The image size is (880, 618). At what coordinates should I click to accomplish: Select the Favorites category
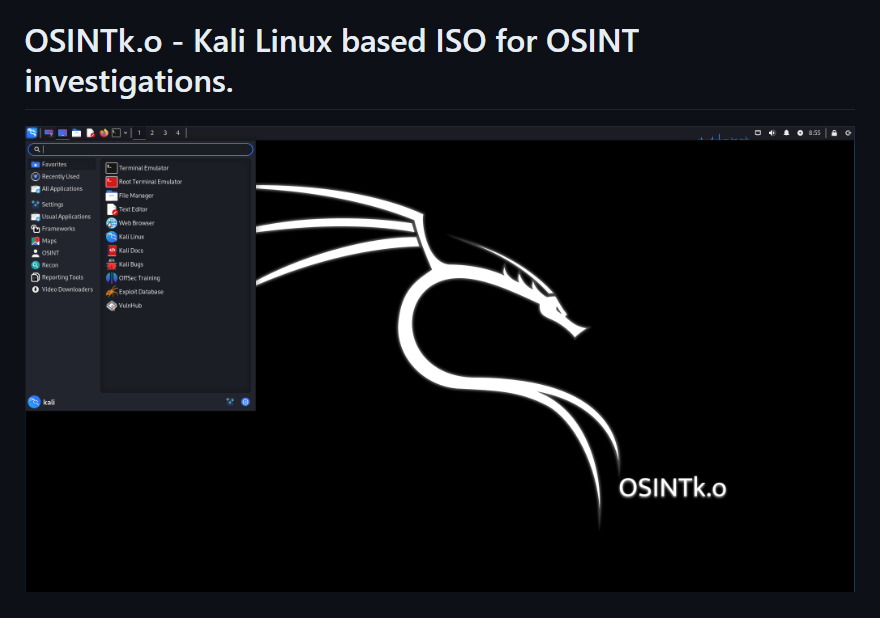[62, 164]
